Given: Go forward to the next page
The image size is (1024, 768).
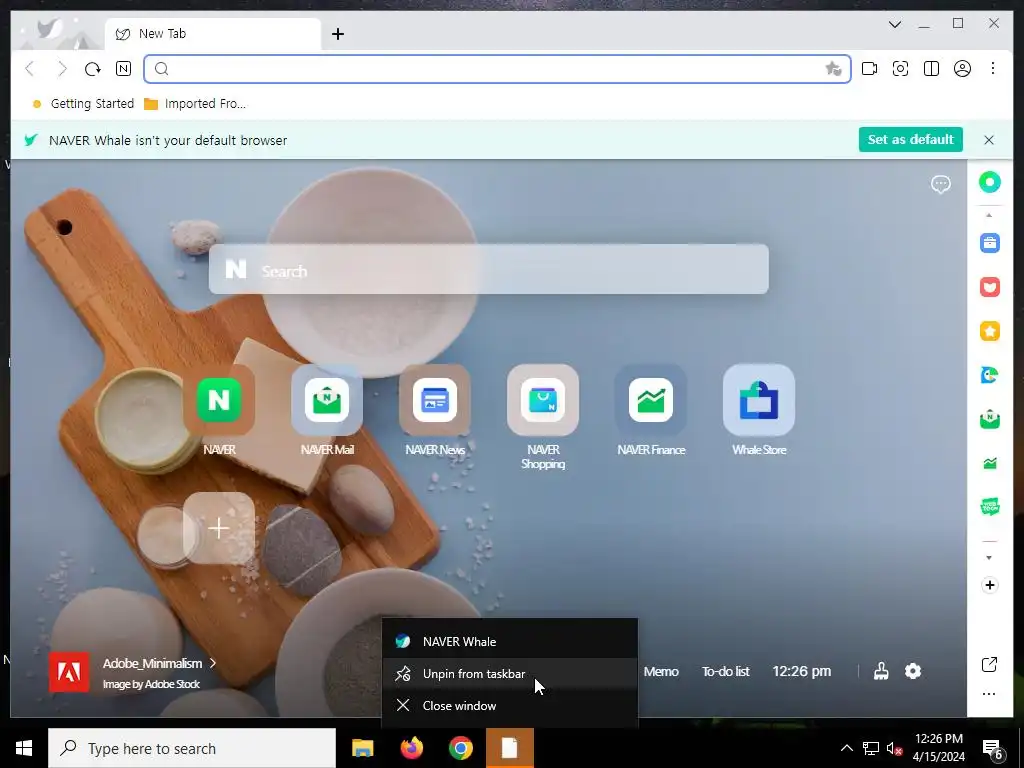Looking at the screenshot, I should coord(61,69).
